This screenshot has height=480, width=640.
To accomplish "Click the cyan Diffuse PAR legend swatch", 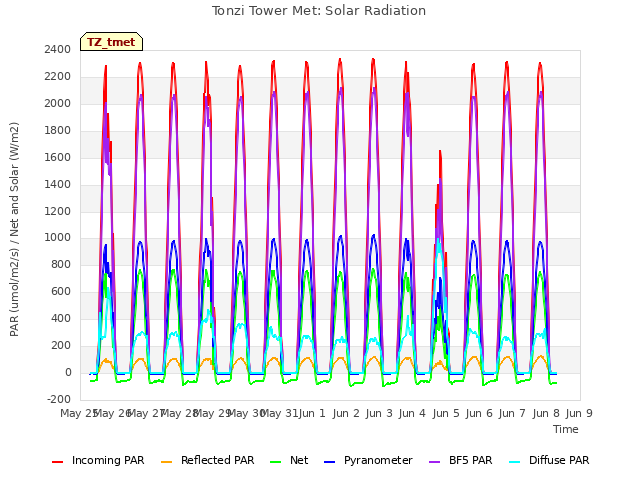I will (515, 462).
